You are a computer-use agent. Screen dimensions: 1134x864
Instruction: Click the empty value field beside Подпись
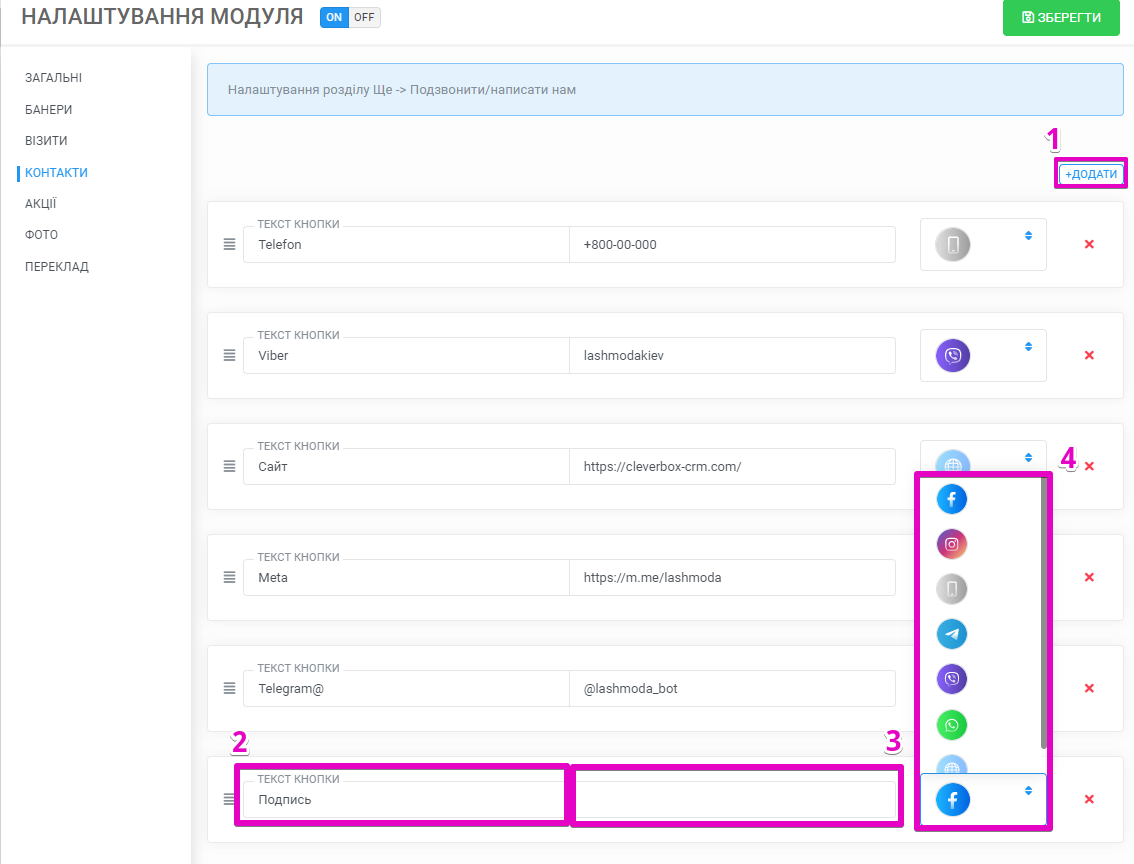(x=733, y=799)
